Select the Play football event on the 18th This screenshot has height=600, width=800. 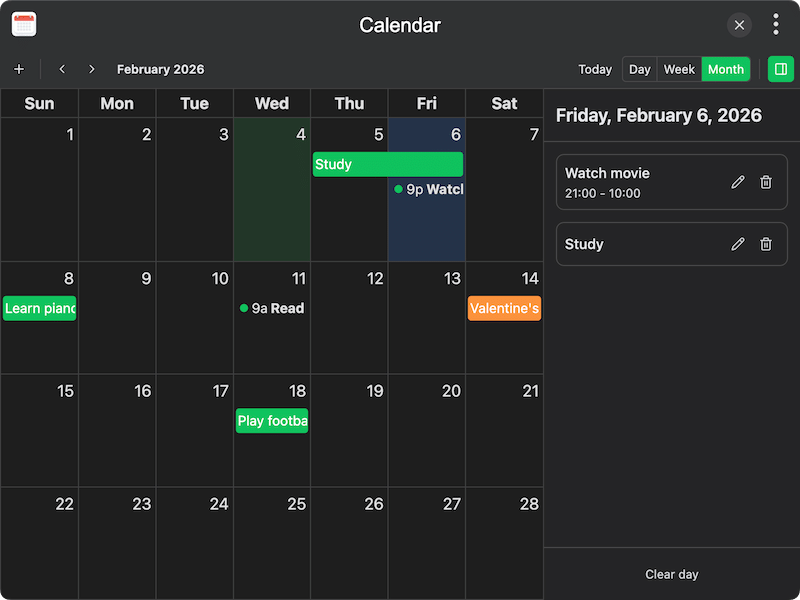tap(272, 421)
